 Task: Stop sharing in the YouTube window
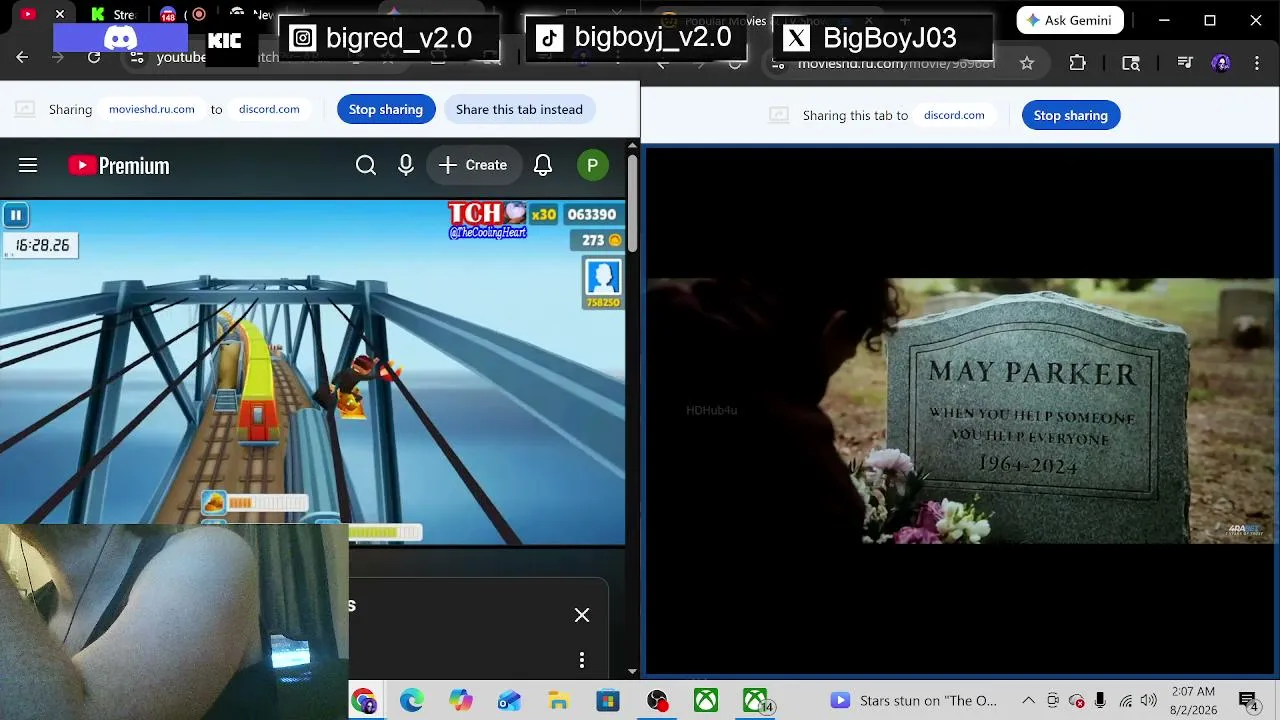pyautogui.click(x=386, y=109)
